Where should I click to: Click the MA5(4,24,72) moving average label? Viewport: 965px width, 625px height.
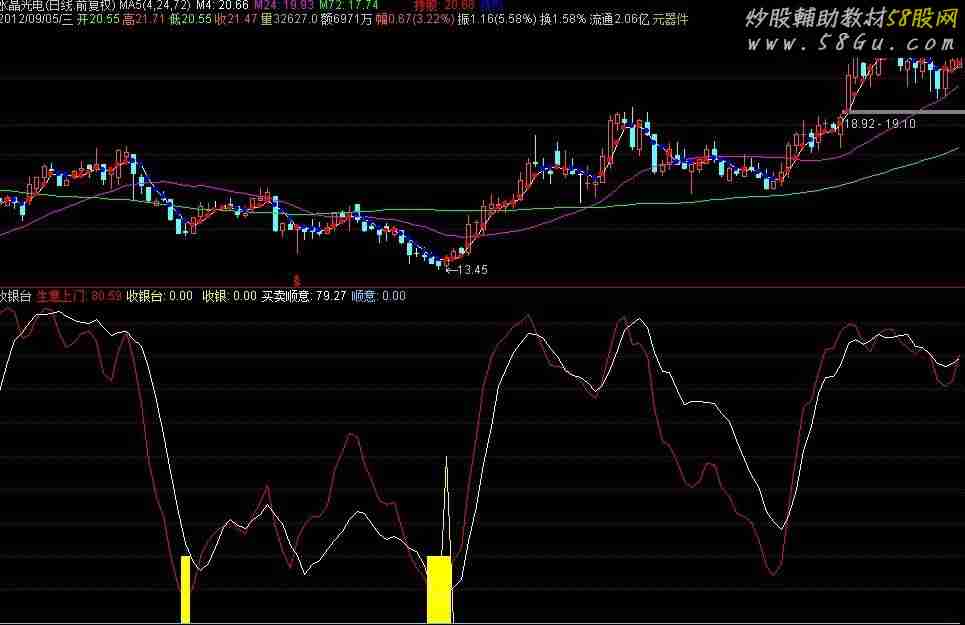[154, 5]
